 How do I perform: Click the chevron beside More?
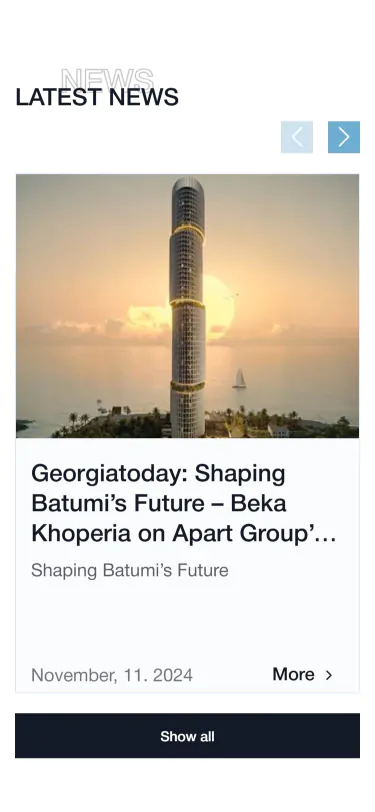pyautogui.click(x=328, y=675)
